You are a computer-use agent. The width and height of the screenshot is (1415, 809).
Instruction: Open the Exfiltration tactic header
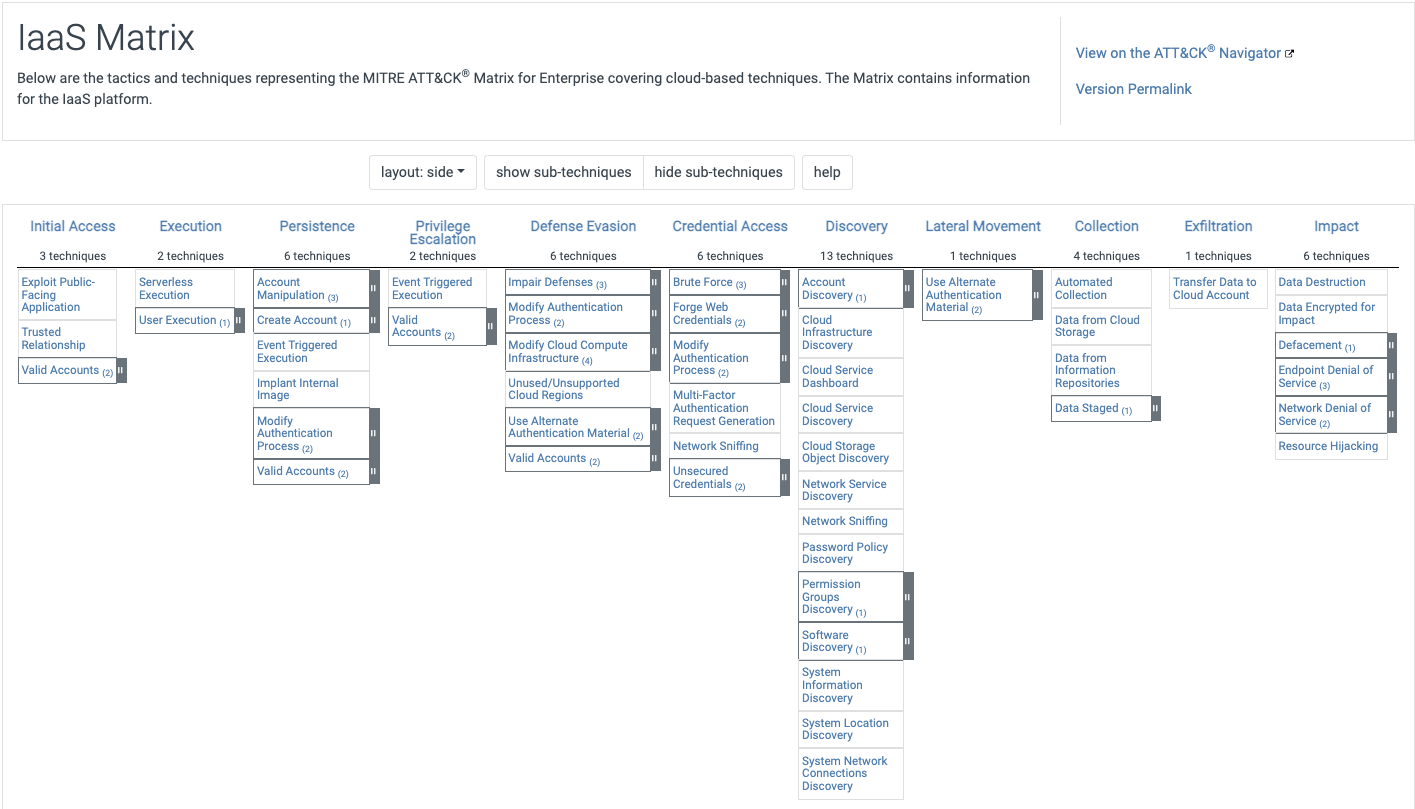click(x=1218, y=226)
